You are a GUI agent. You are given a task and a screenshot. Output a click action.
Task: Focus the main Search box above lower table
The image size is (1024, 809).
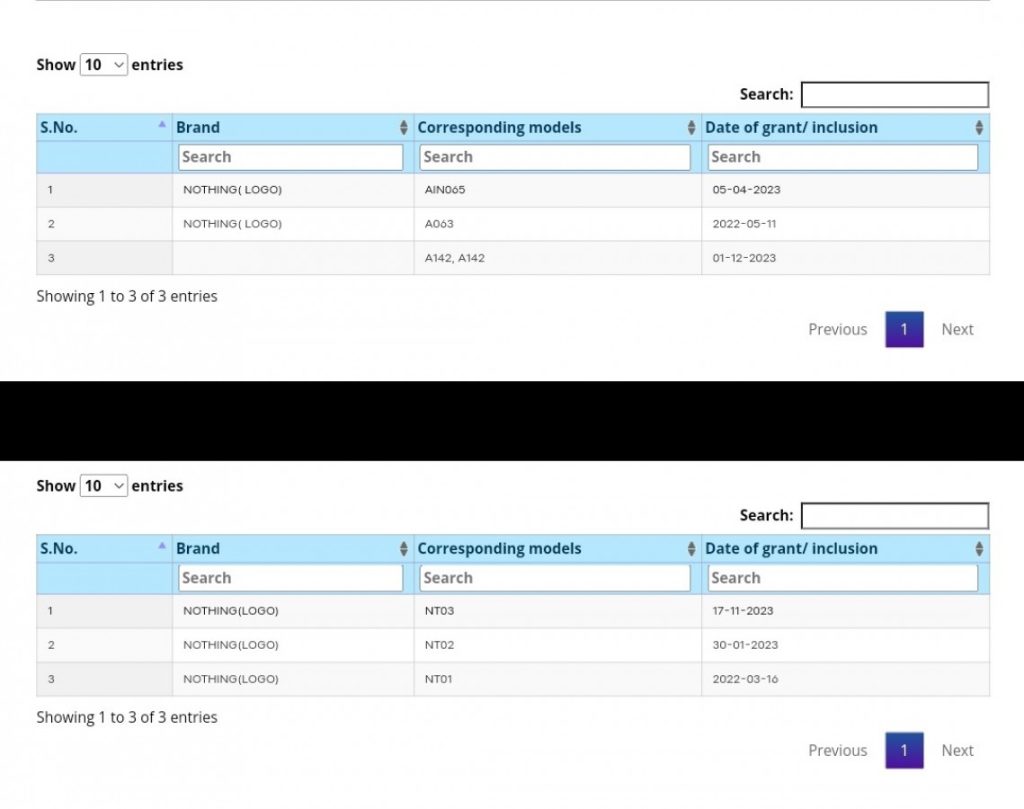(894, 516)
